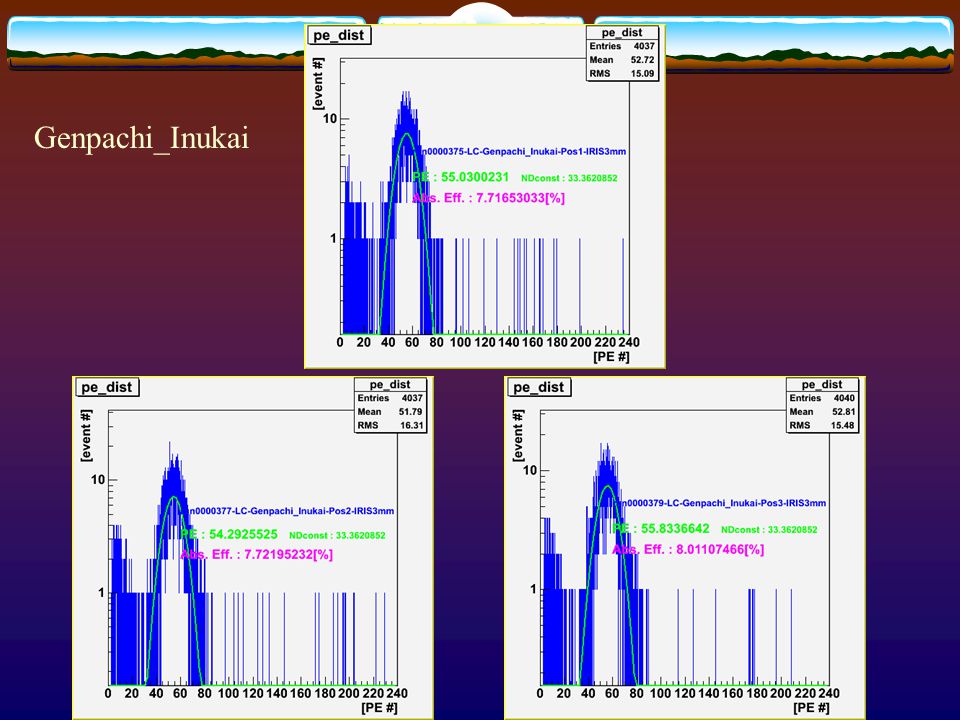Click Abs. Eff. 8.01107466[%] text
The height and width of the screenshot is (720, 960).
[688, 549]
